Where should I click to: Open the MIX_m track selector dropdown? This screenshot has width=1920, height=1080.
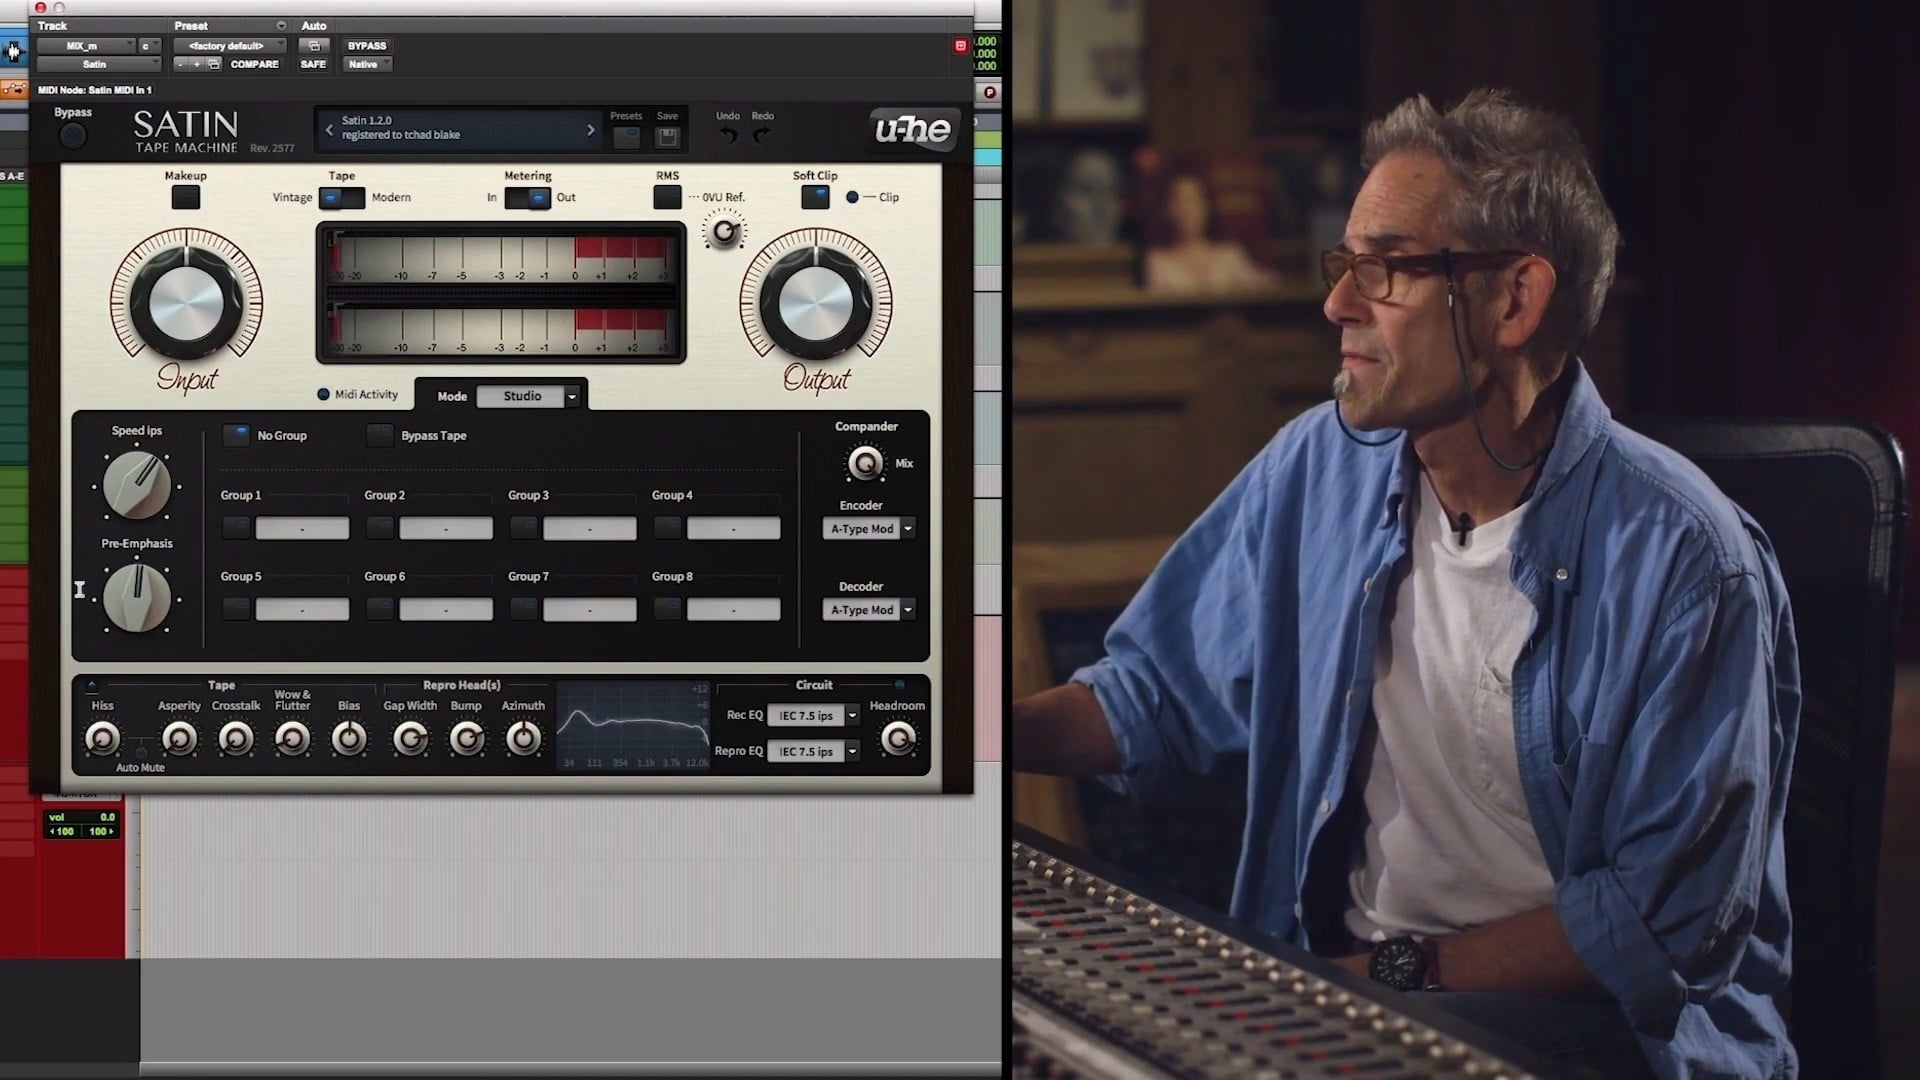click(x=85, y=46)
